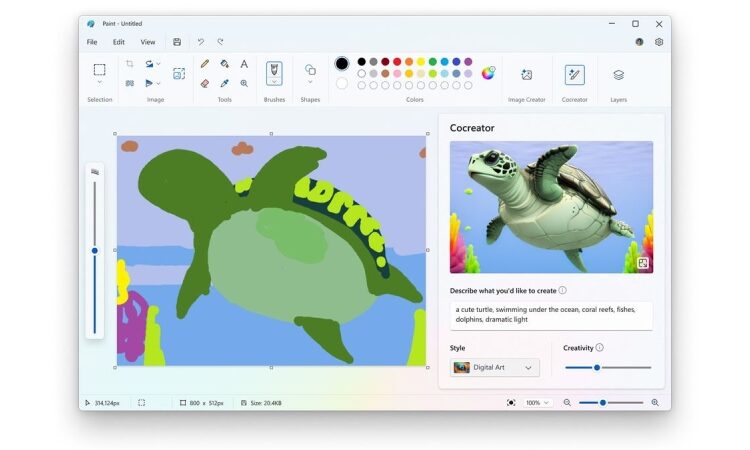This screenshot has width=750, height=450.
Task: Open the Edit colors wheel
Action: pyautogui.click(x=488, y=73)
